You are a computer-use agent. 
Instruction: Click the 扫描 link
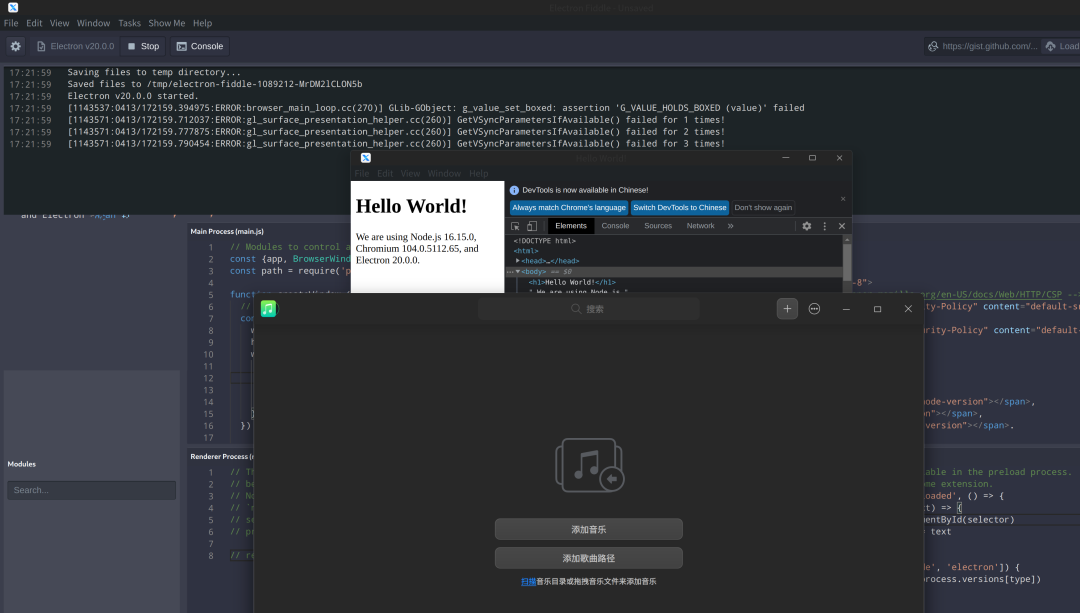[528, 581]
